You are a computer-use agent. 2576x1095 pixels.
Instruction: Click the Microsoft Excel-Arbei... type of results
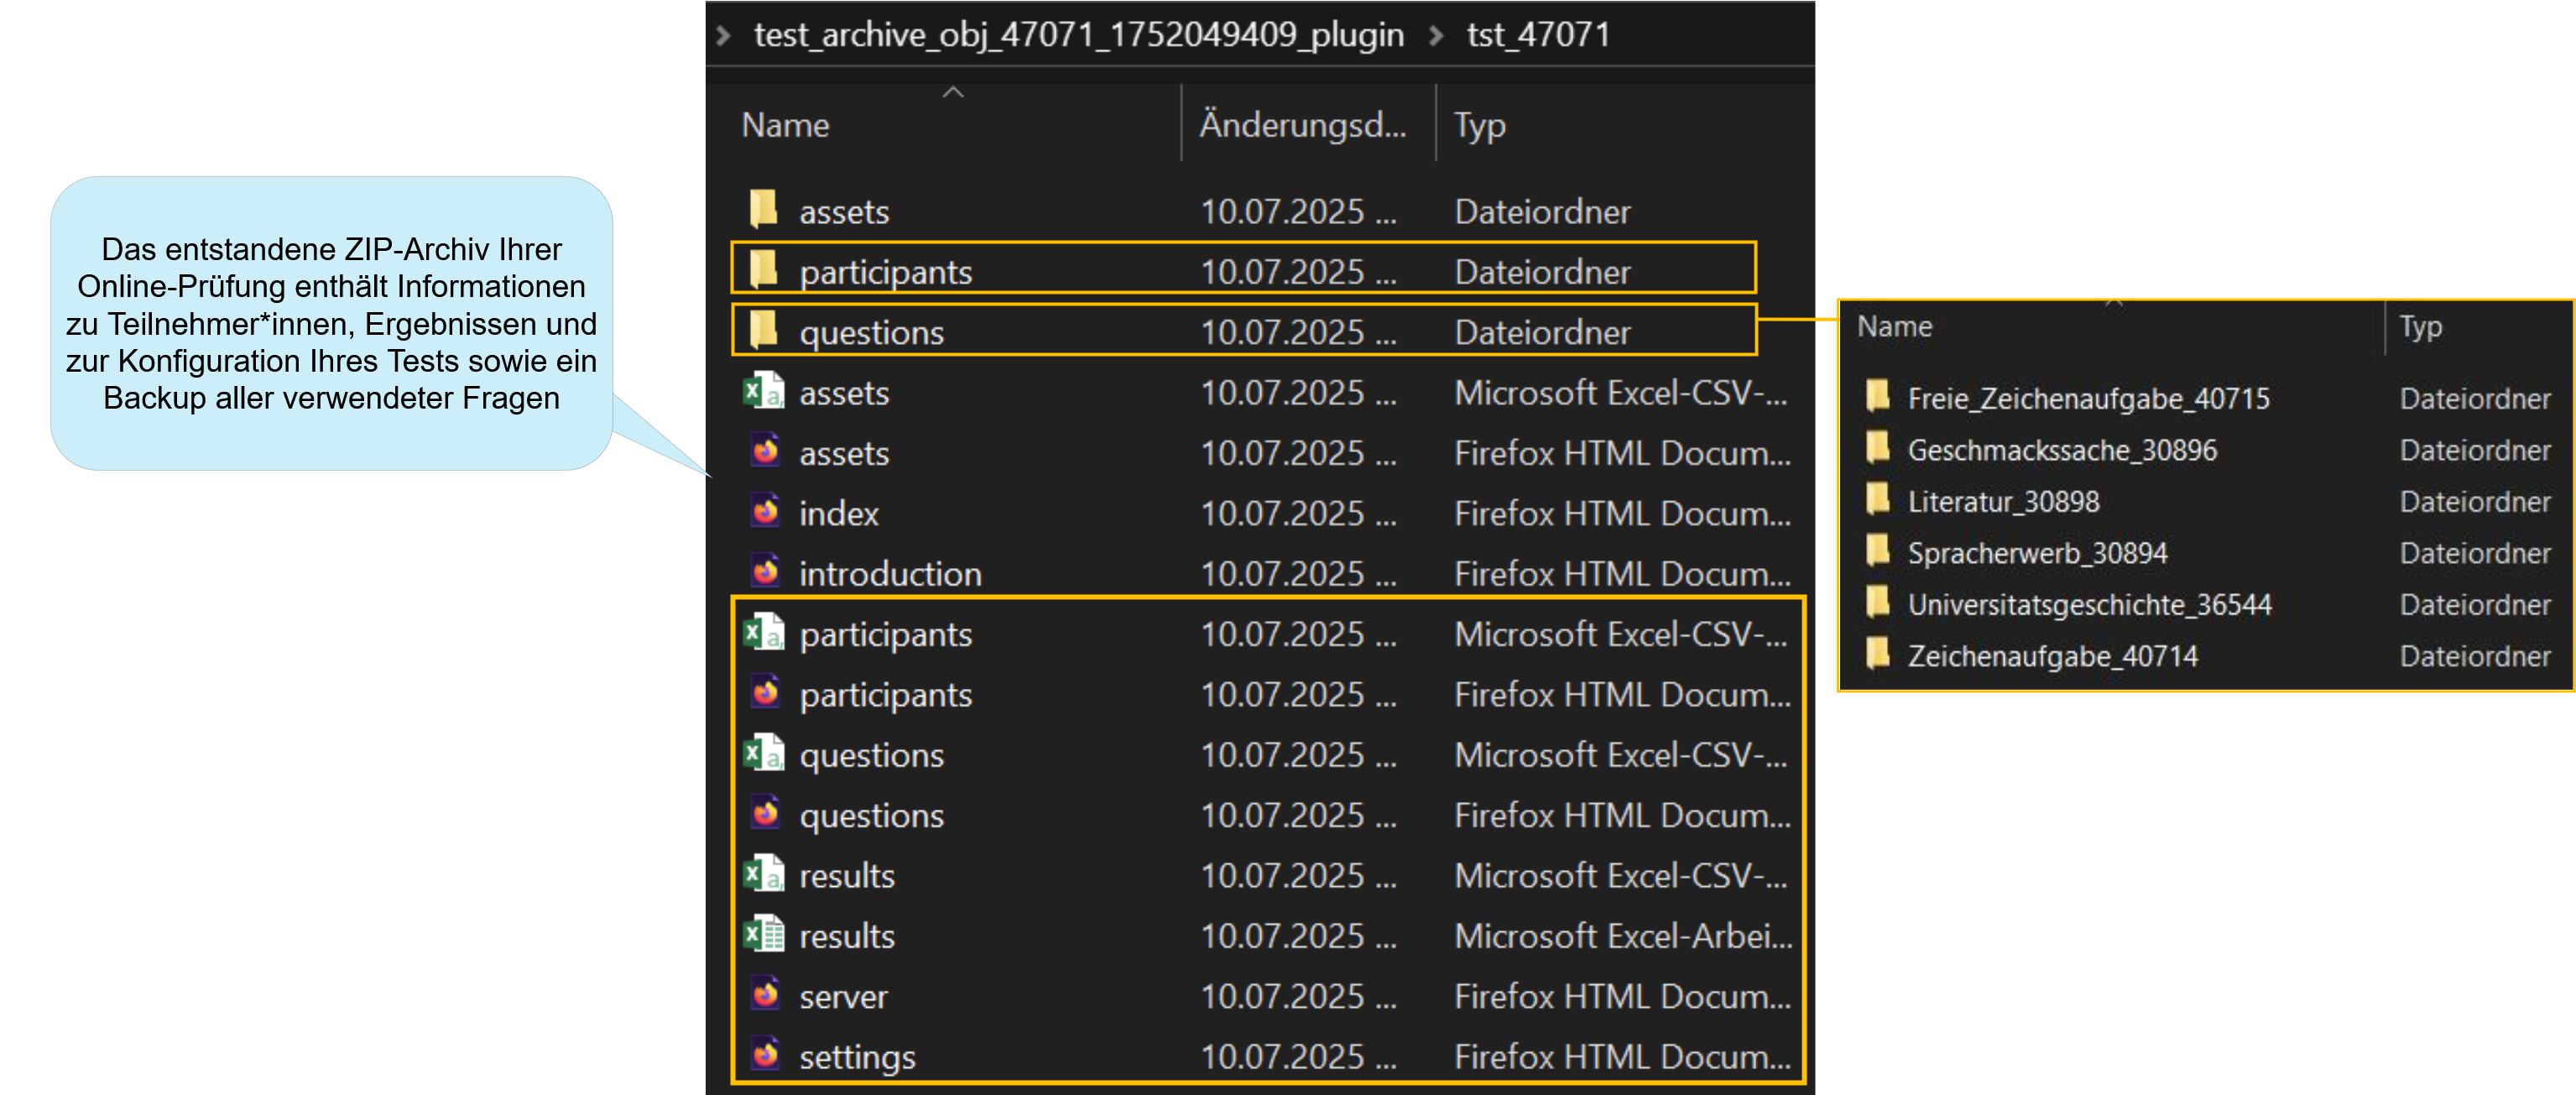1622,936
